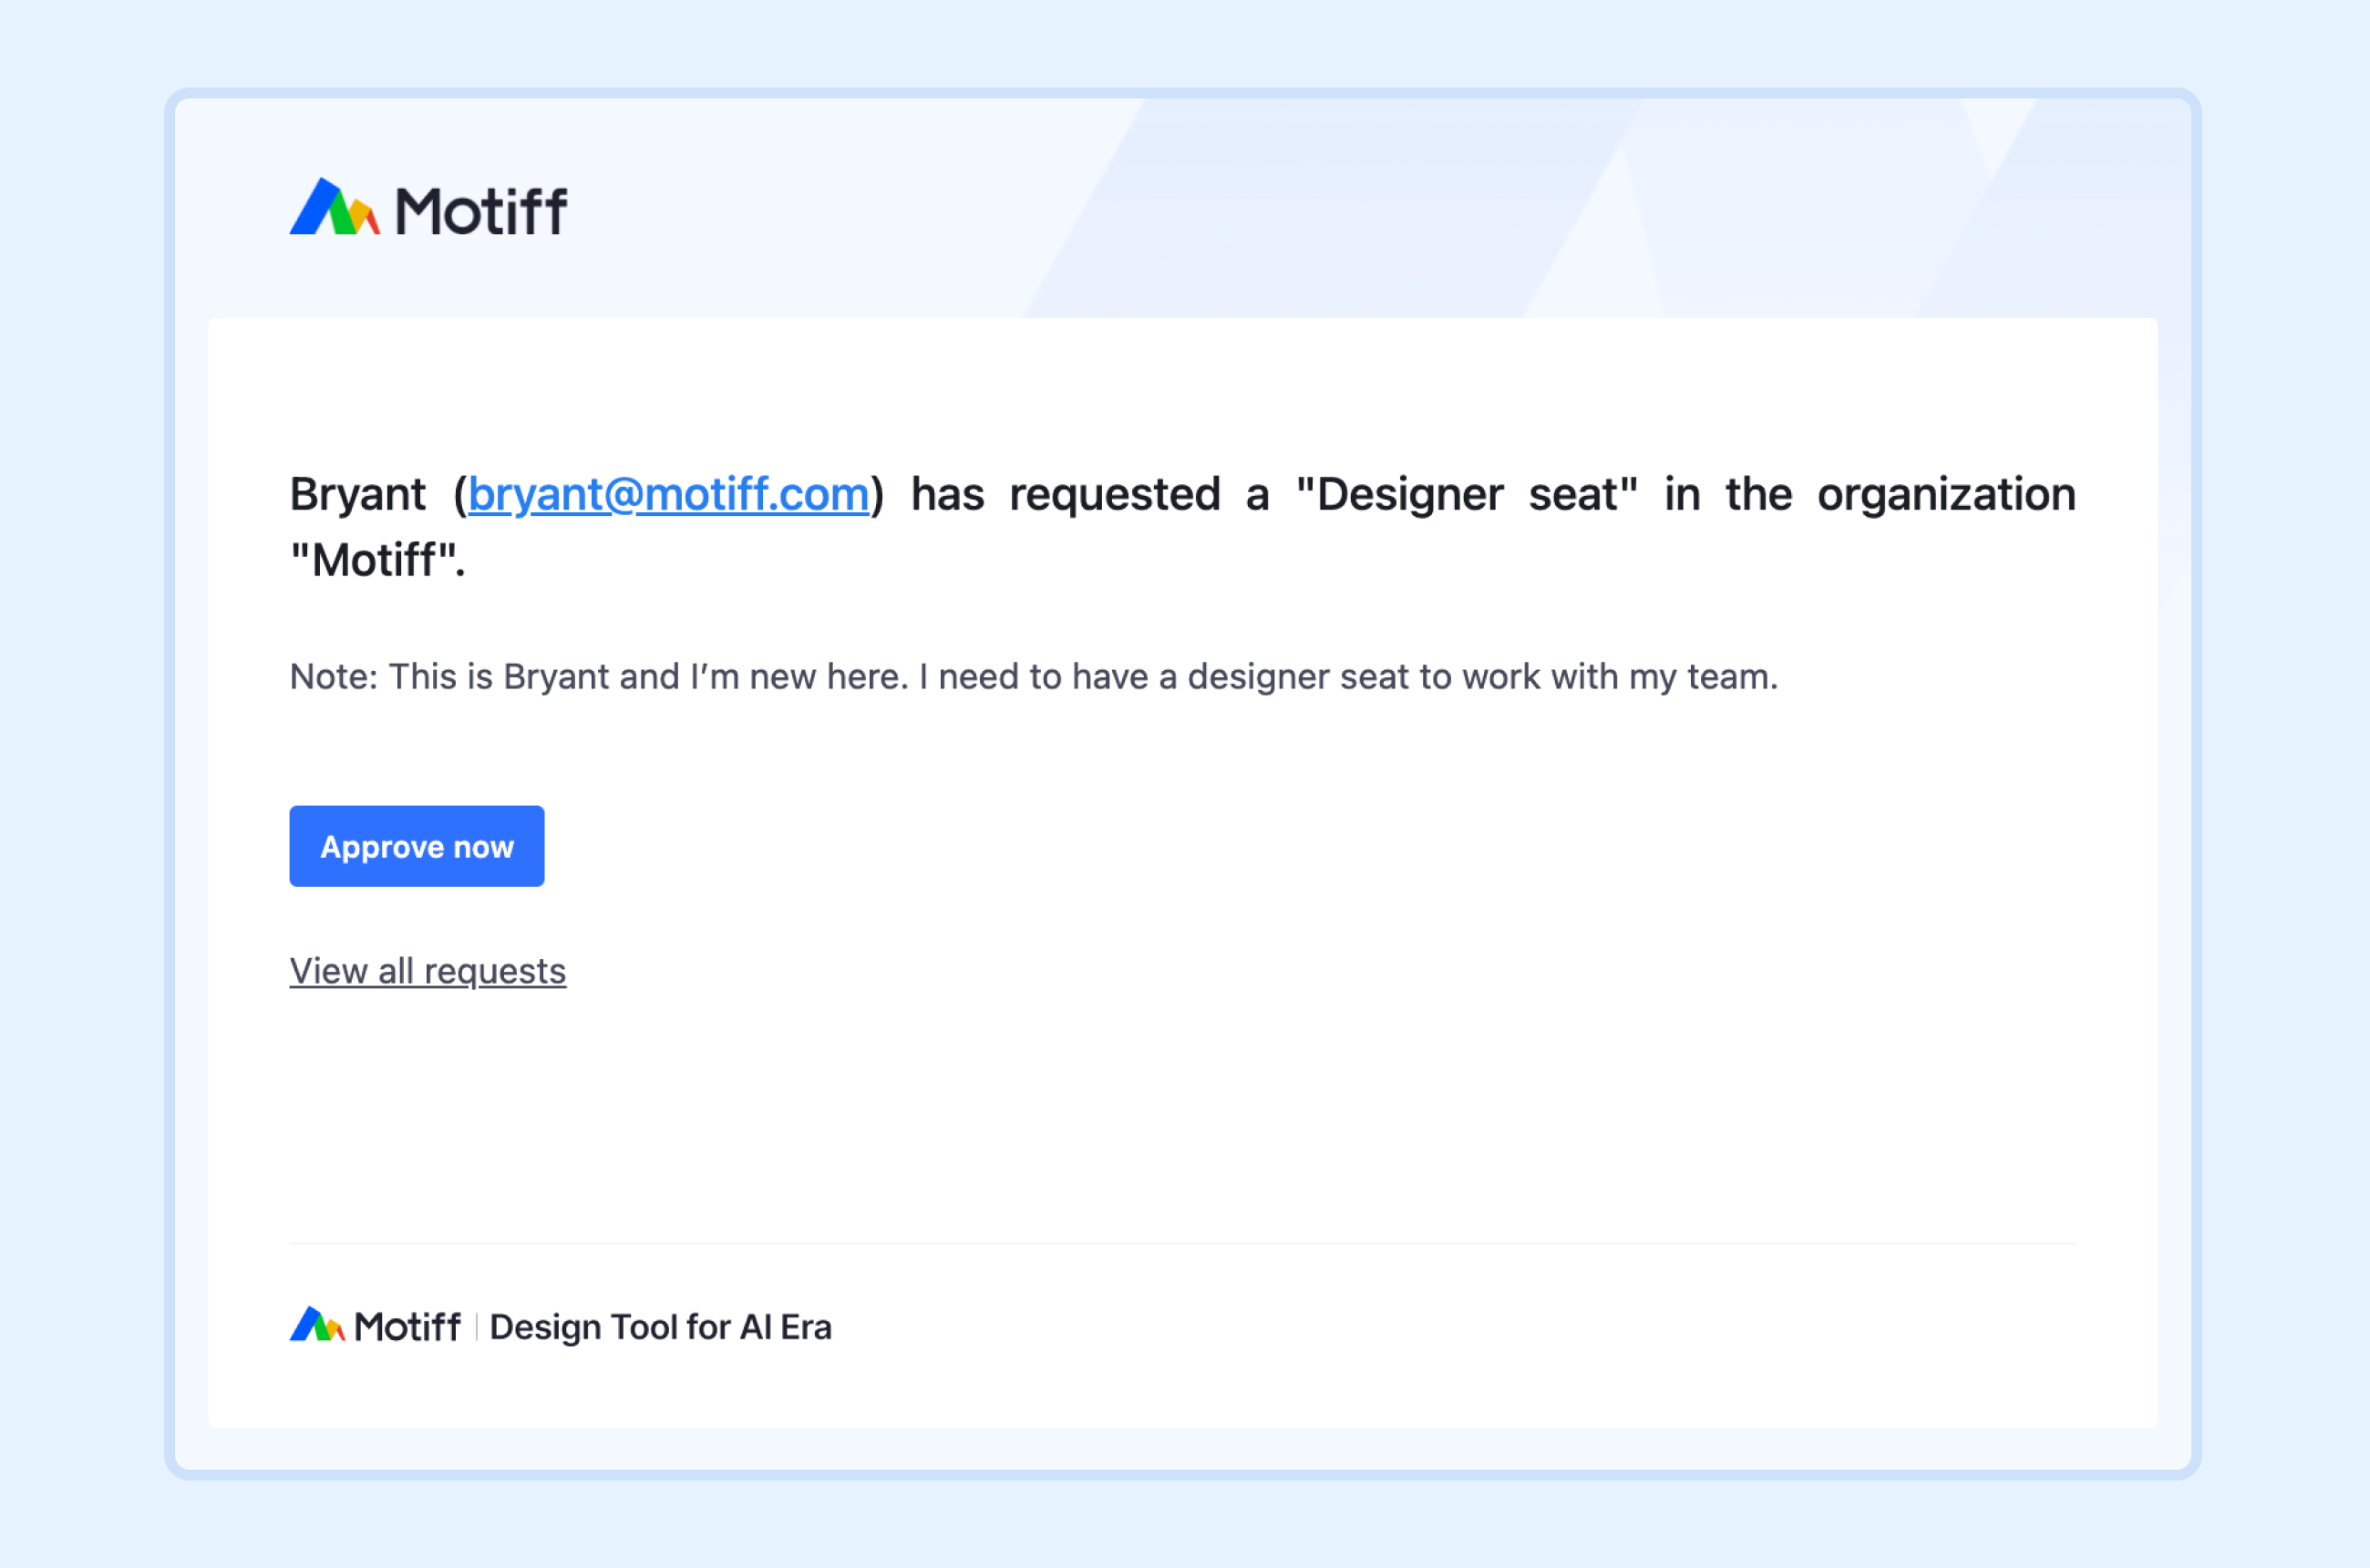Open the bryant@motiff.com email link

pyautogui.click(x=669, y=494)
